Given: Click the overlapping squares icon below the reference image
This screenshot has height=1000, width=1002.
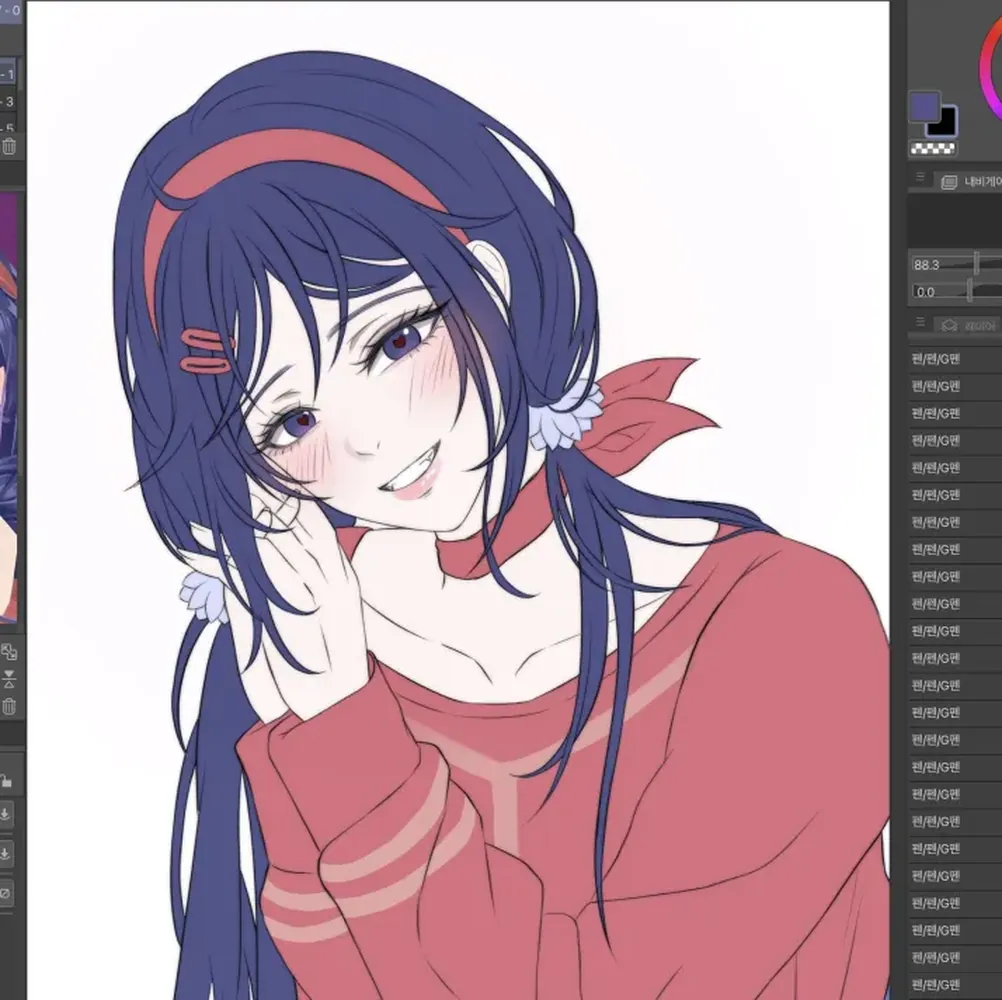Looking at the screenshot, I should tap(9, 652).
